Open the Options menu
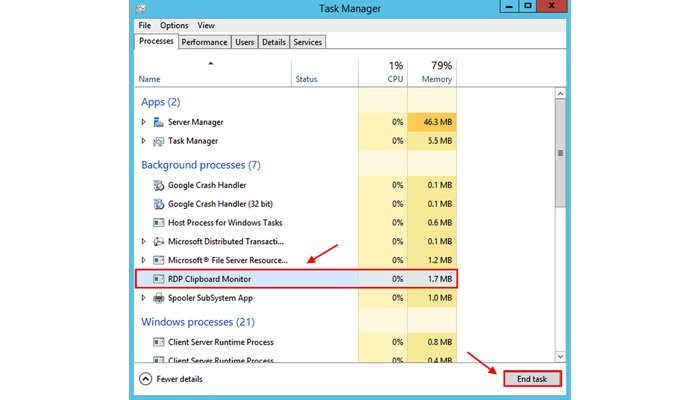 click(x=174, y=25)
